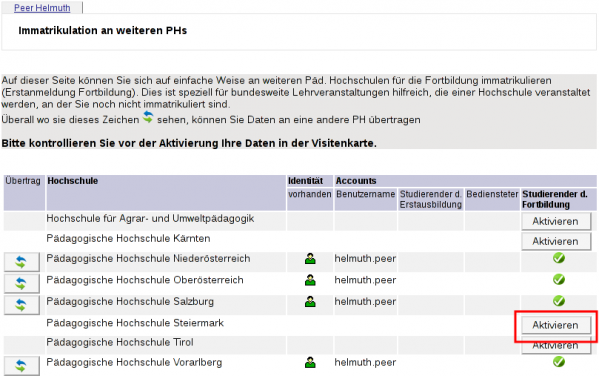This screenshot has height=376, width=599.
Task: Click Studierender d. Erstausbildung subheader
Action: [x=431, y=199]
